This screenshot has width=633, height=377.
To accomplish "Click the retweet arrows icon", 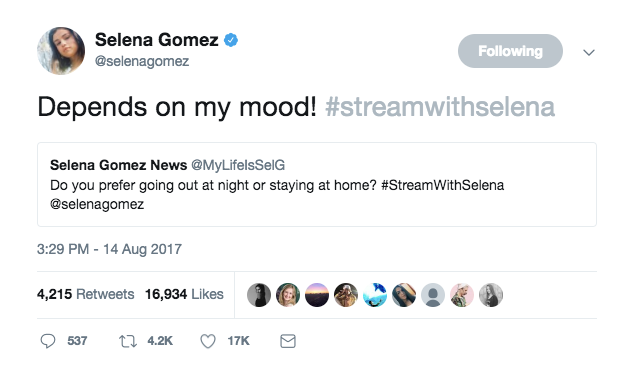I will coord(128,341).
